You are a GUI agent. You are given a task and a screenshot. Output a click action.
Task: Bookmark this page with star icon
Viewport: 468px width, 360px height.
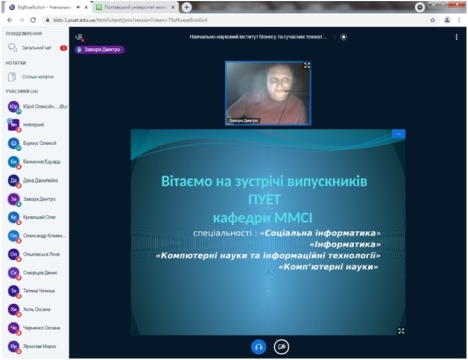tap(432, 20)
